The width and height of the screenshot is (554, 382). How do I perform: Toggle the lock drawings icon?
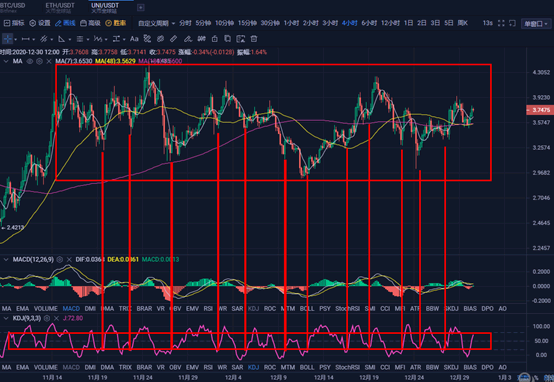click(214, 39)
